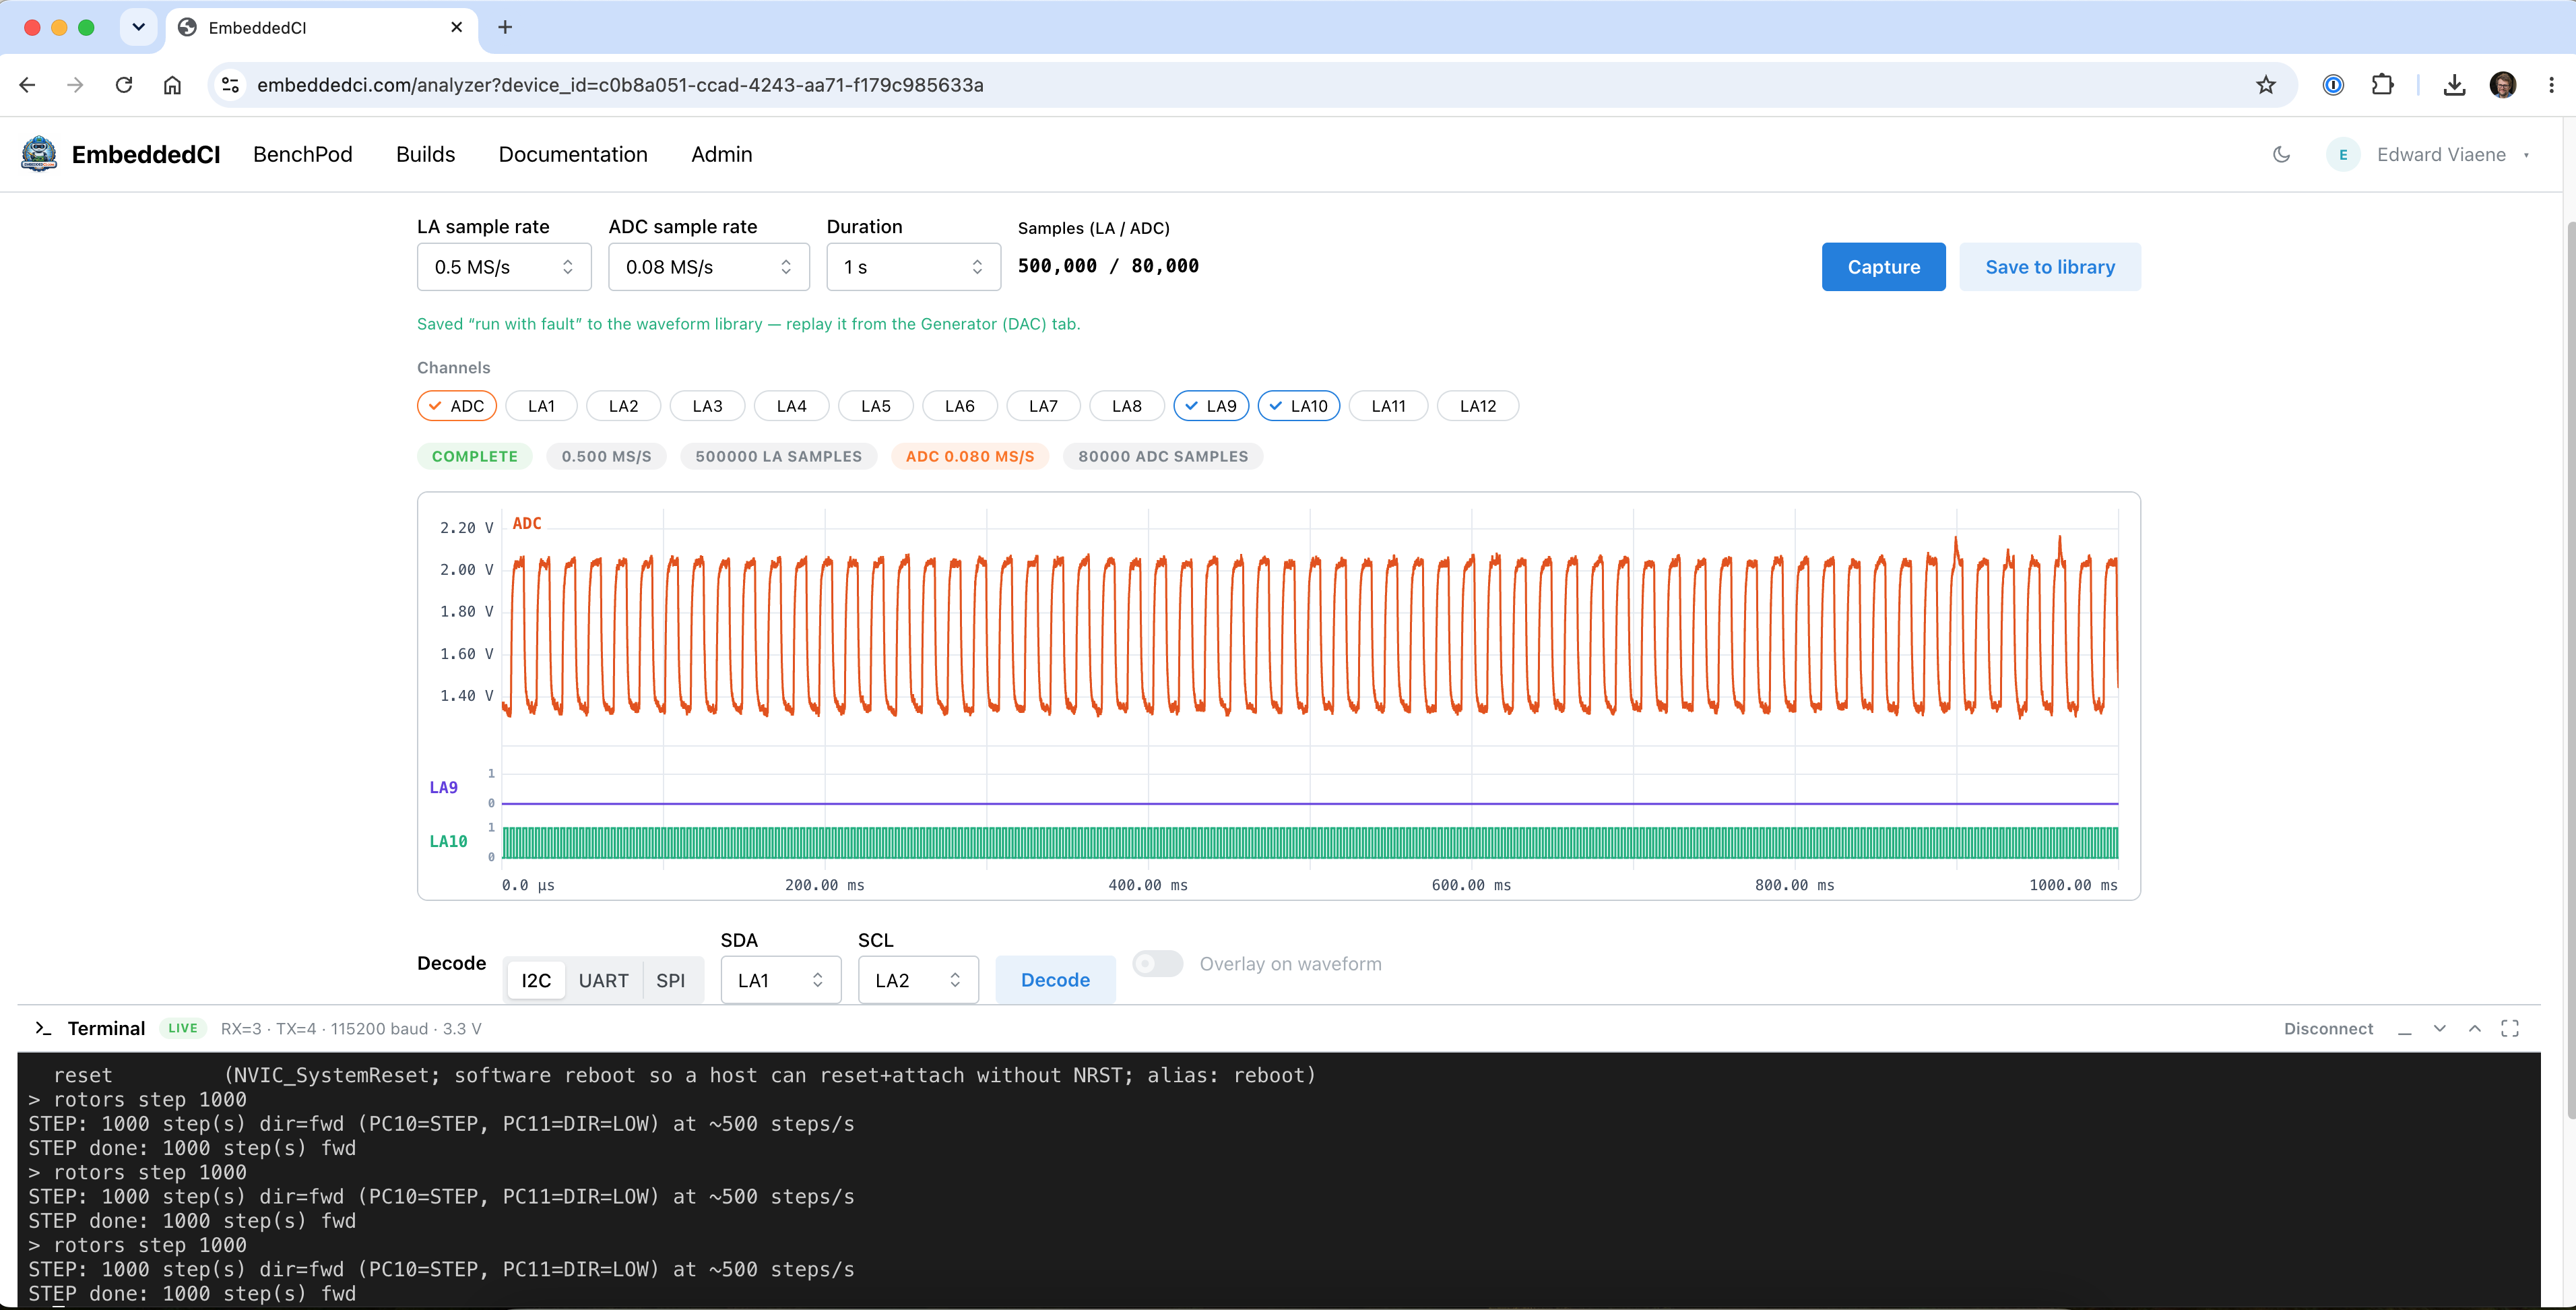Viewport: 2576px width, 1310px height.
Task: Click the LA10 digital trace
Action: point(1310,842)
